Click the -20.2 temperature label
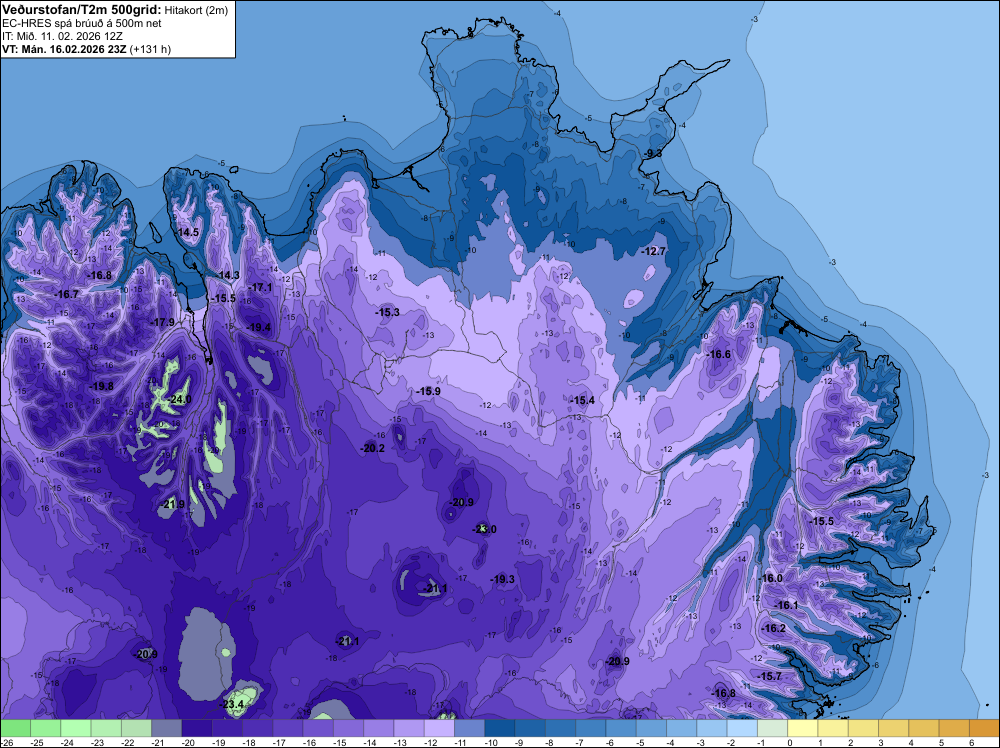Screen dimensions: 1000x748 pyautogui.click(x=372, y=448)
